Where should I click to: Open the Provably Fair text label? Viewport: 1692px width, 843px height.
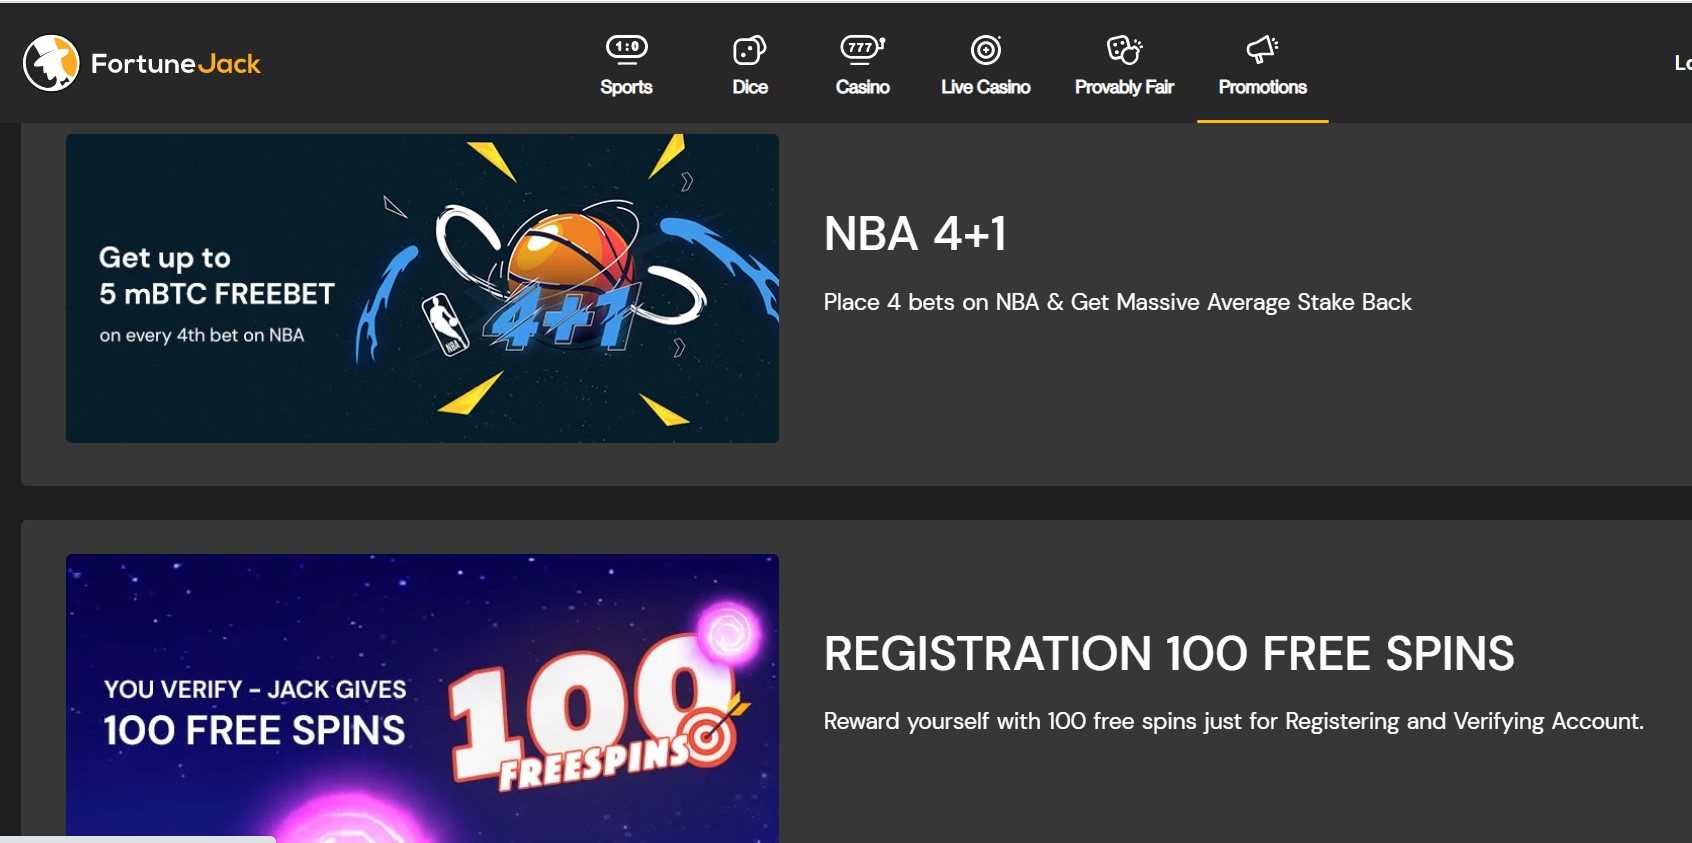(1124, 88)
